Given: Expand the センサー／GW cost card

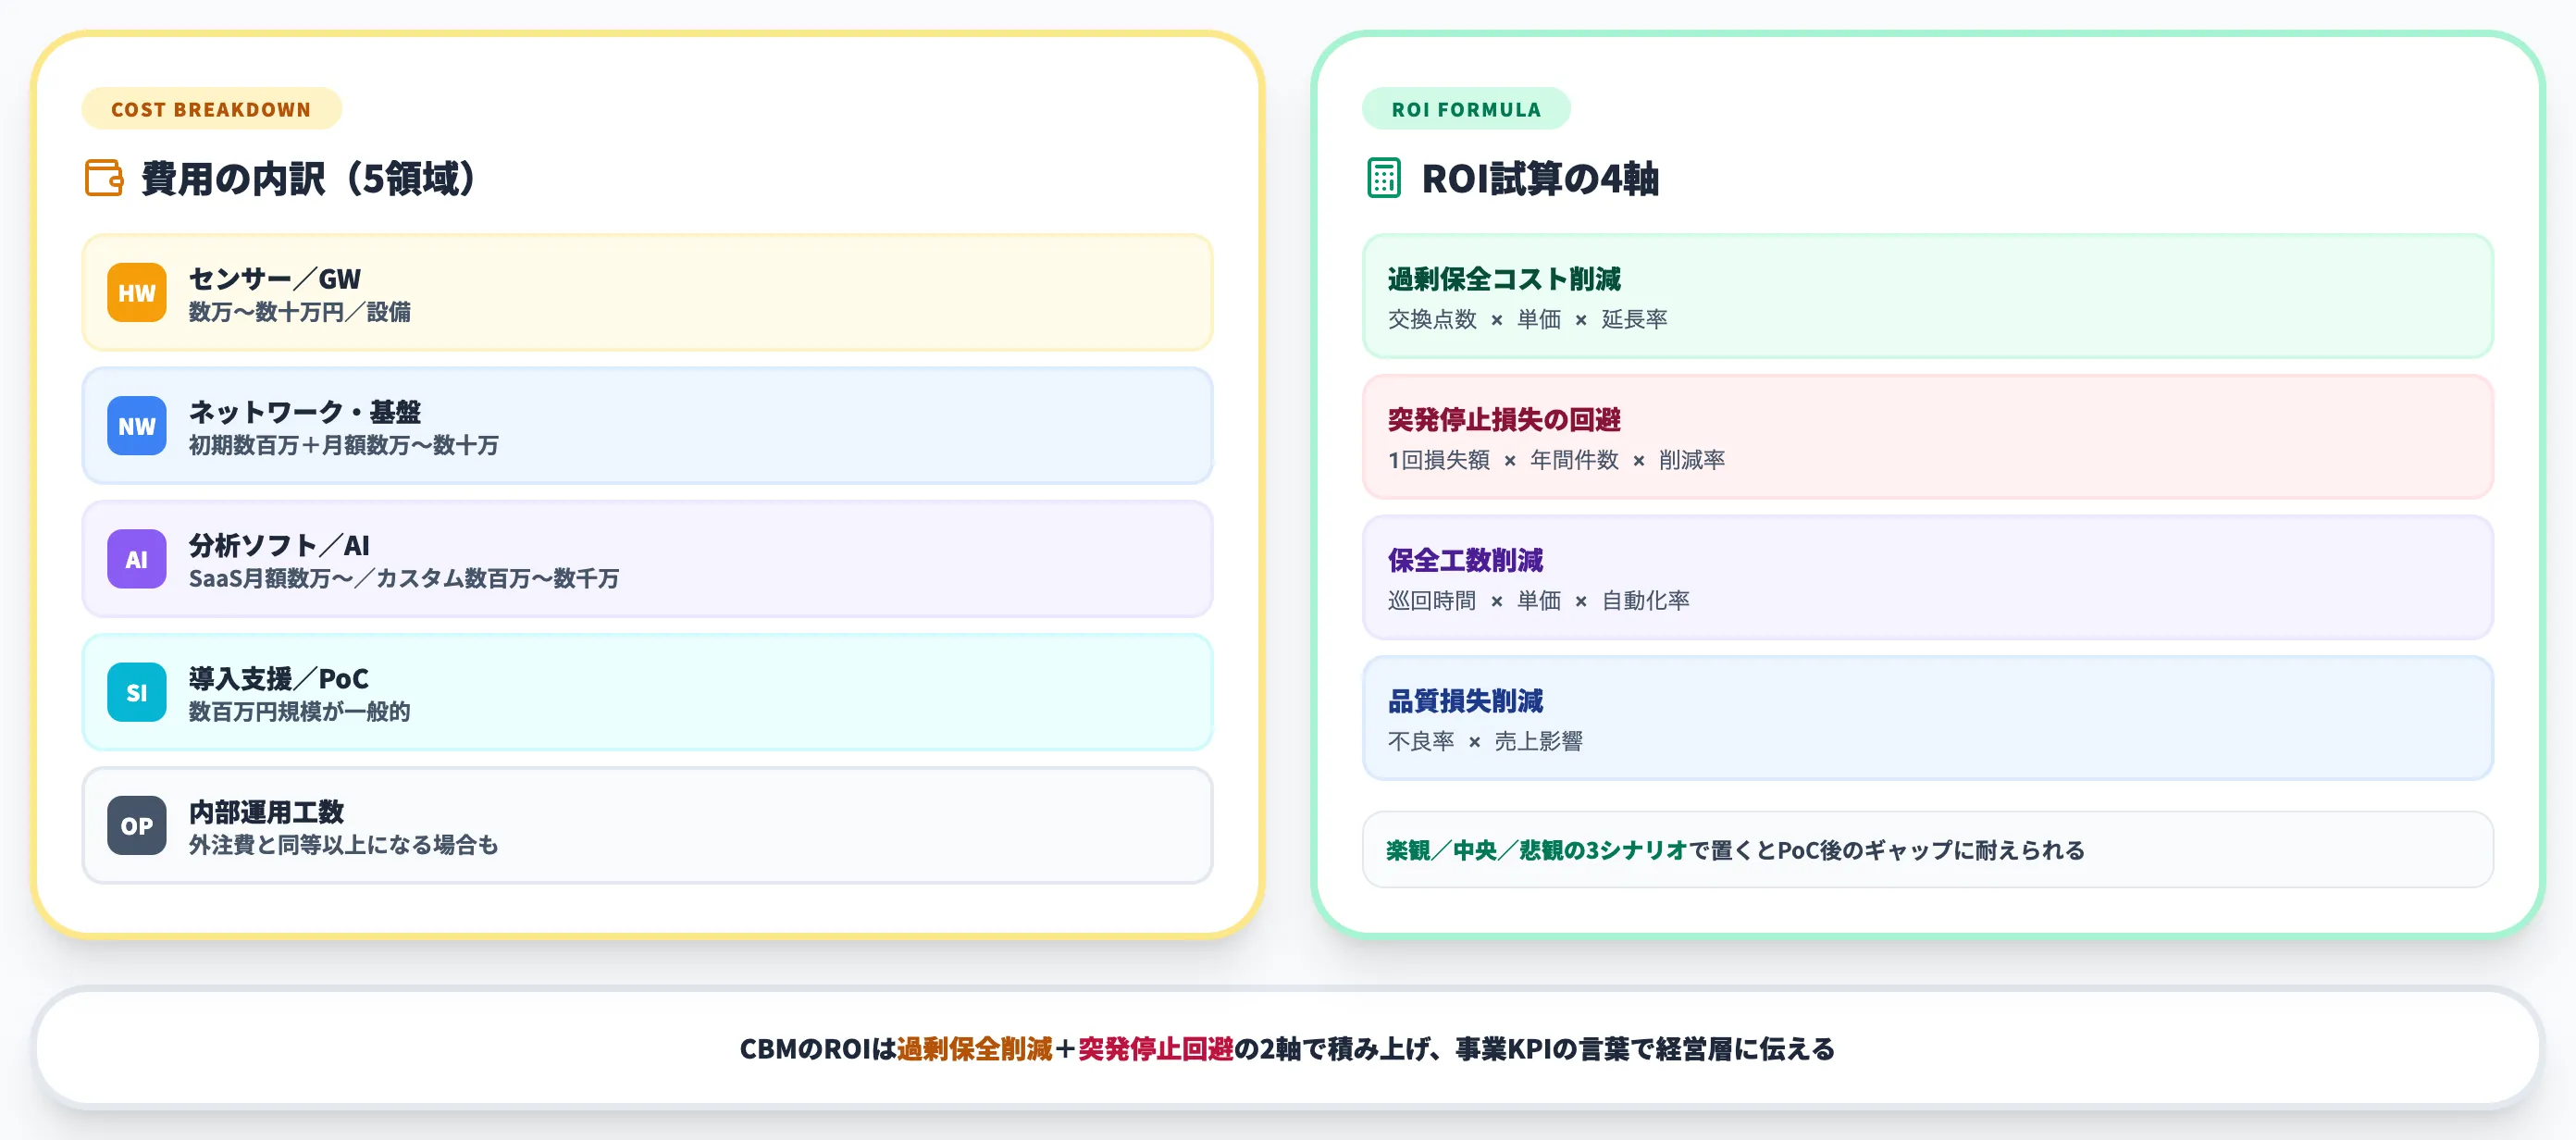Looking at the screenshot, I should click(648, 293).
